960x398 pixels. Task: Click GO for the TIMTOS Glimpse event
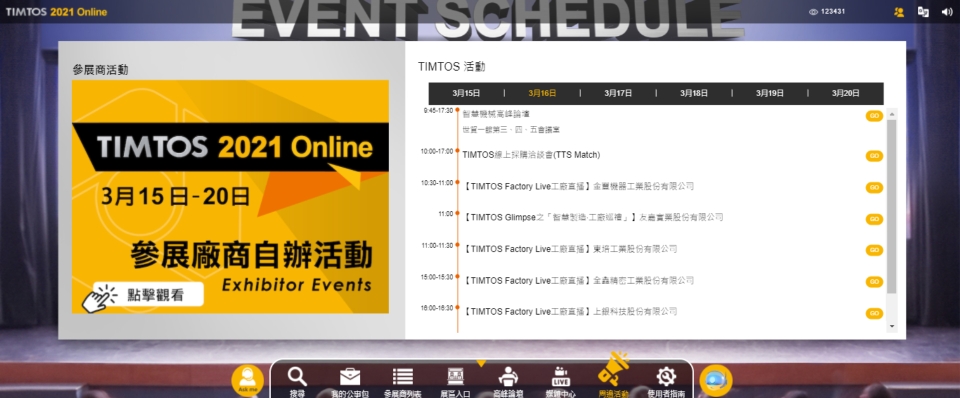coord(874,219)
